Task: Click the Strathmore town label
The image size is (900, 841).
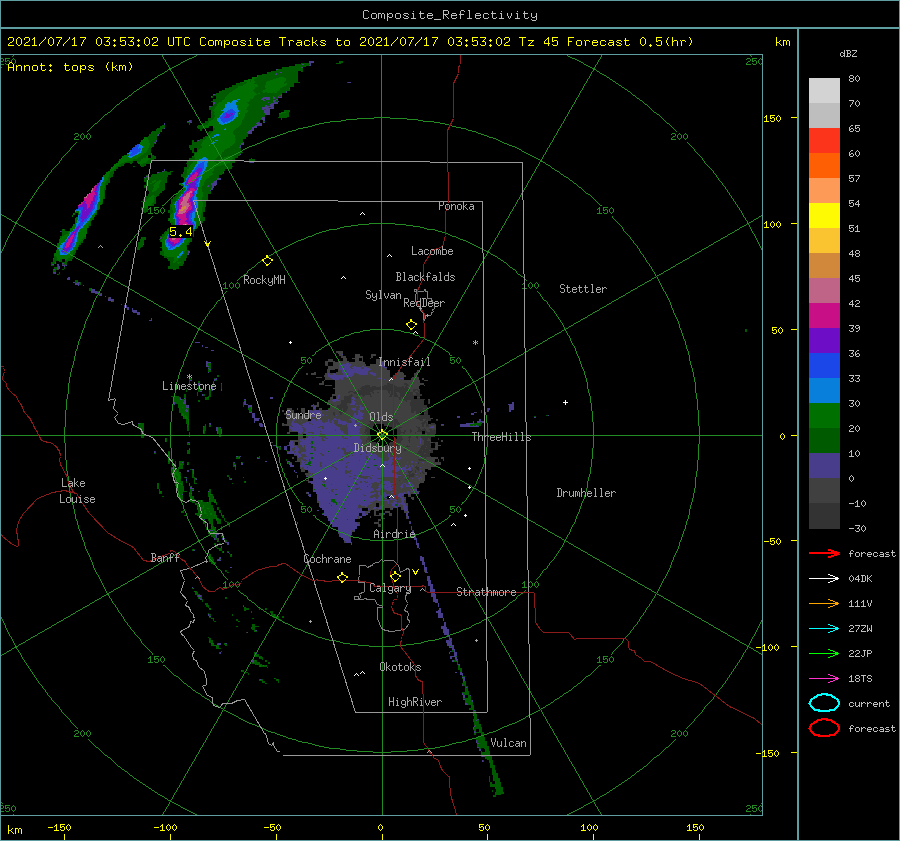Action: [486, 592]
